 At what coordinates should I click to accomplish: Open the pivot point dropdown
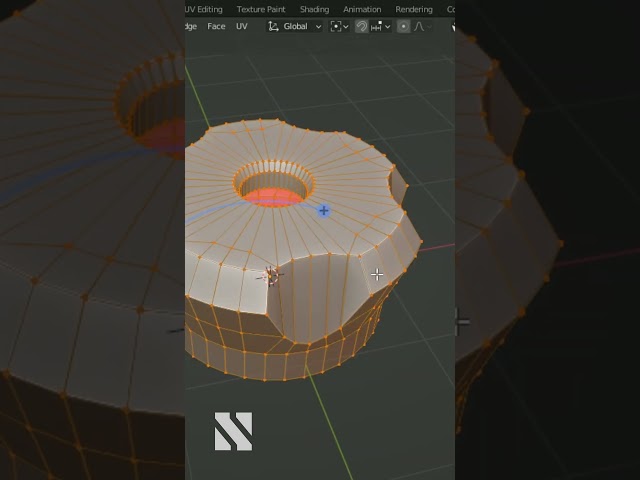coord(340,27)
